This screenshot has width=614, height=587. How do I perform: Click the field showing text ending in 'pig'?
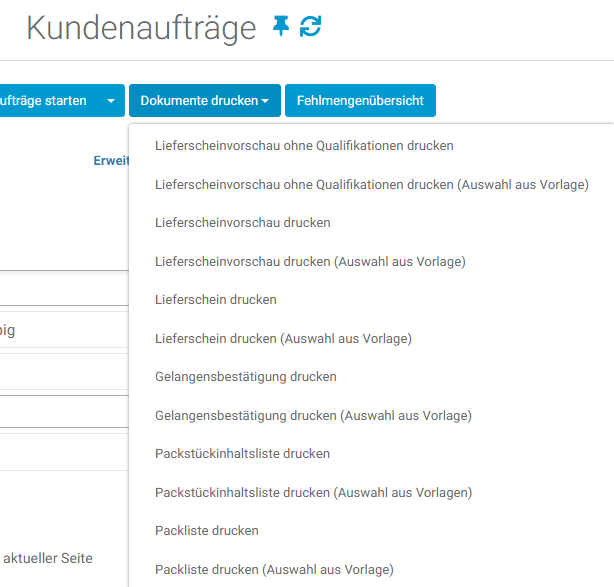coord(60,331)
